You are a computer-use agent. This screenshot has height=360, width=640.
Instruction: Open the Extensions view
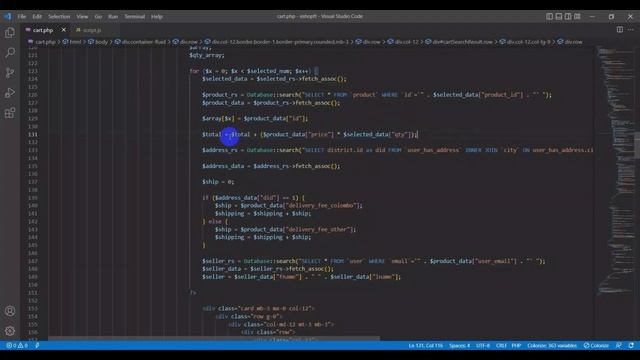tap(10, 113)
